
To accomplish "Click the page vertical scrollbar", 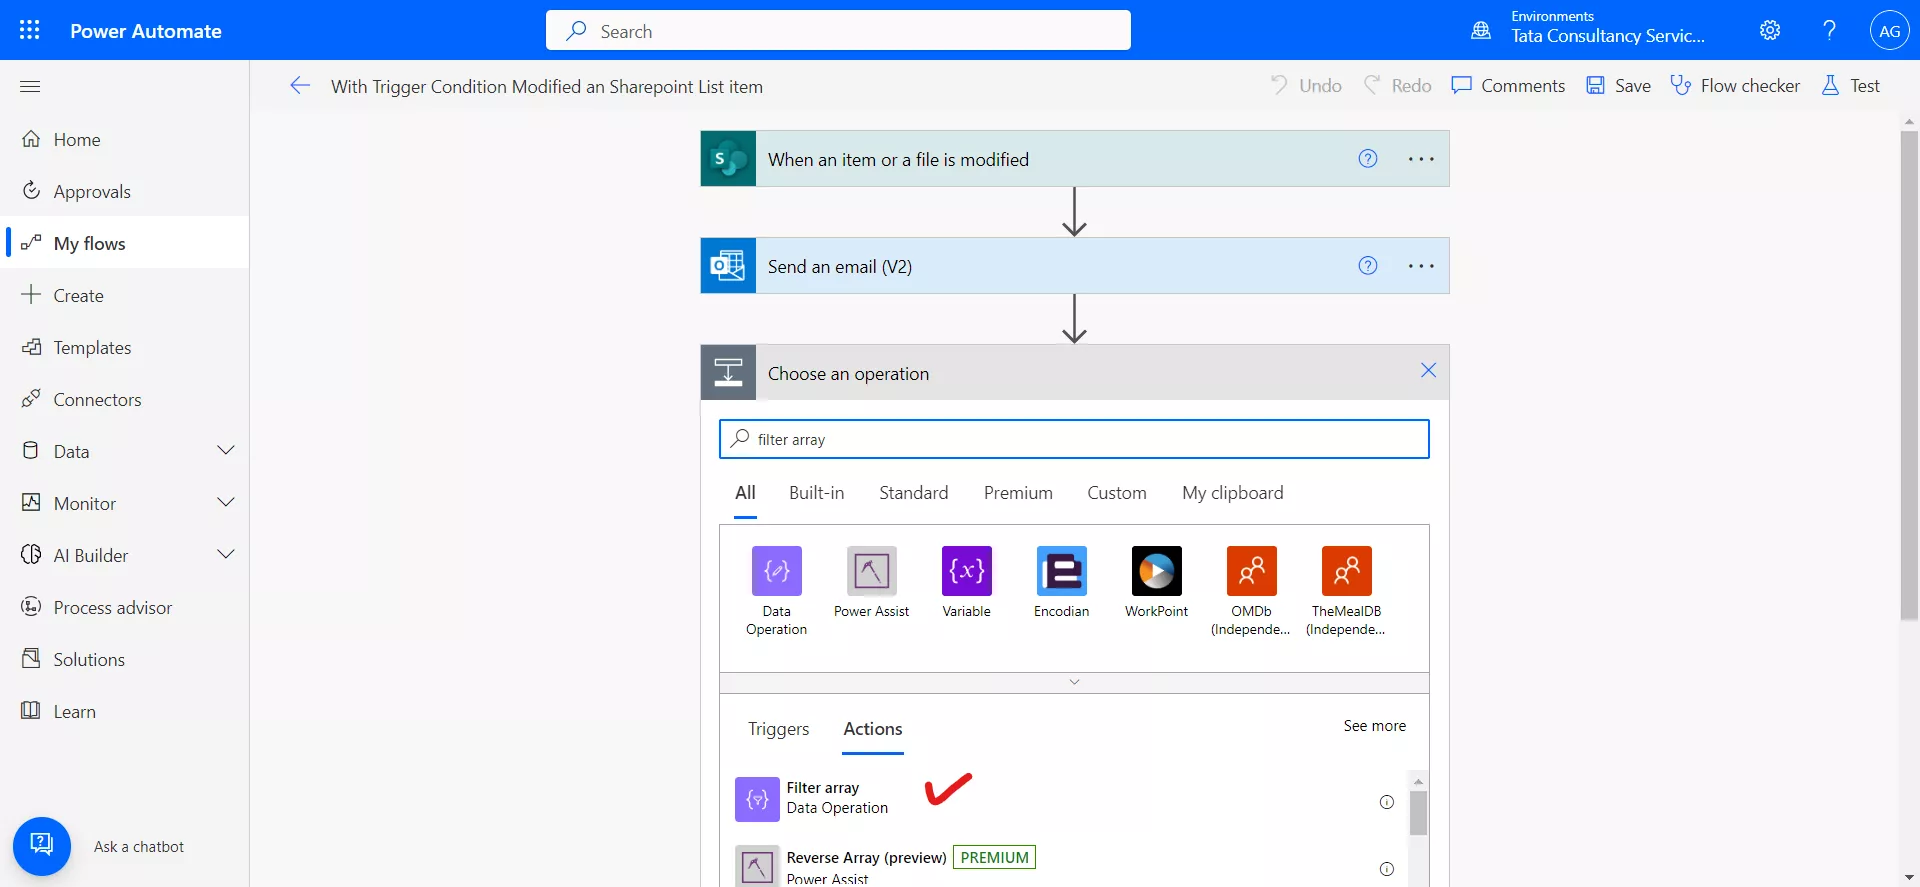I will click(x=1909, y=375).
